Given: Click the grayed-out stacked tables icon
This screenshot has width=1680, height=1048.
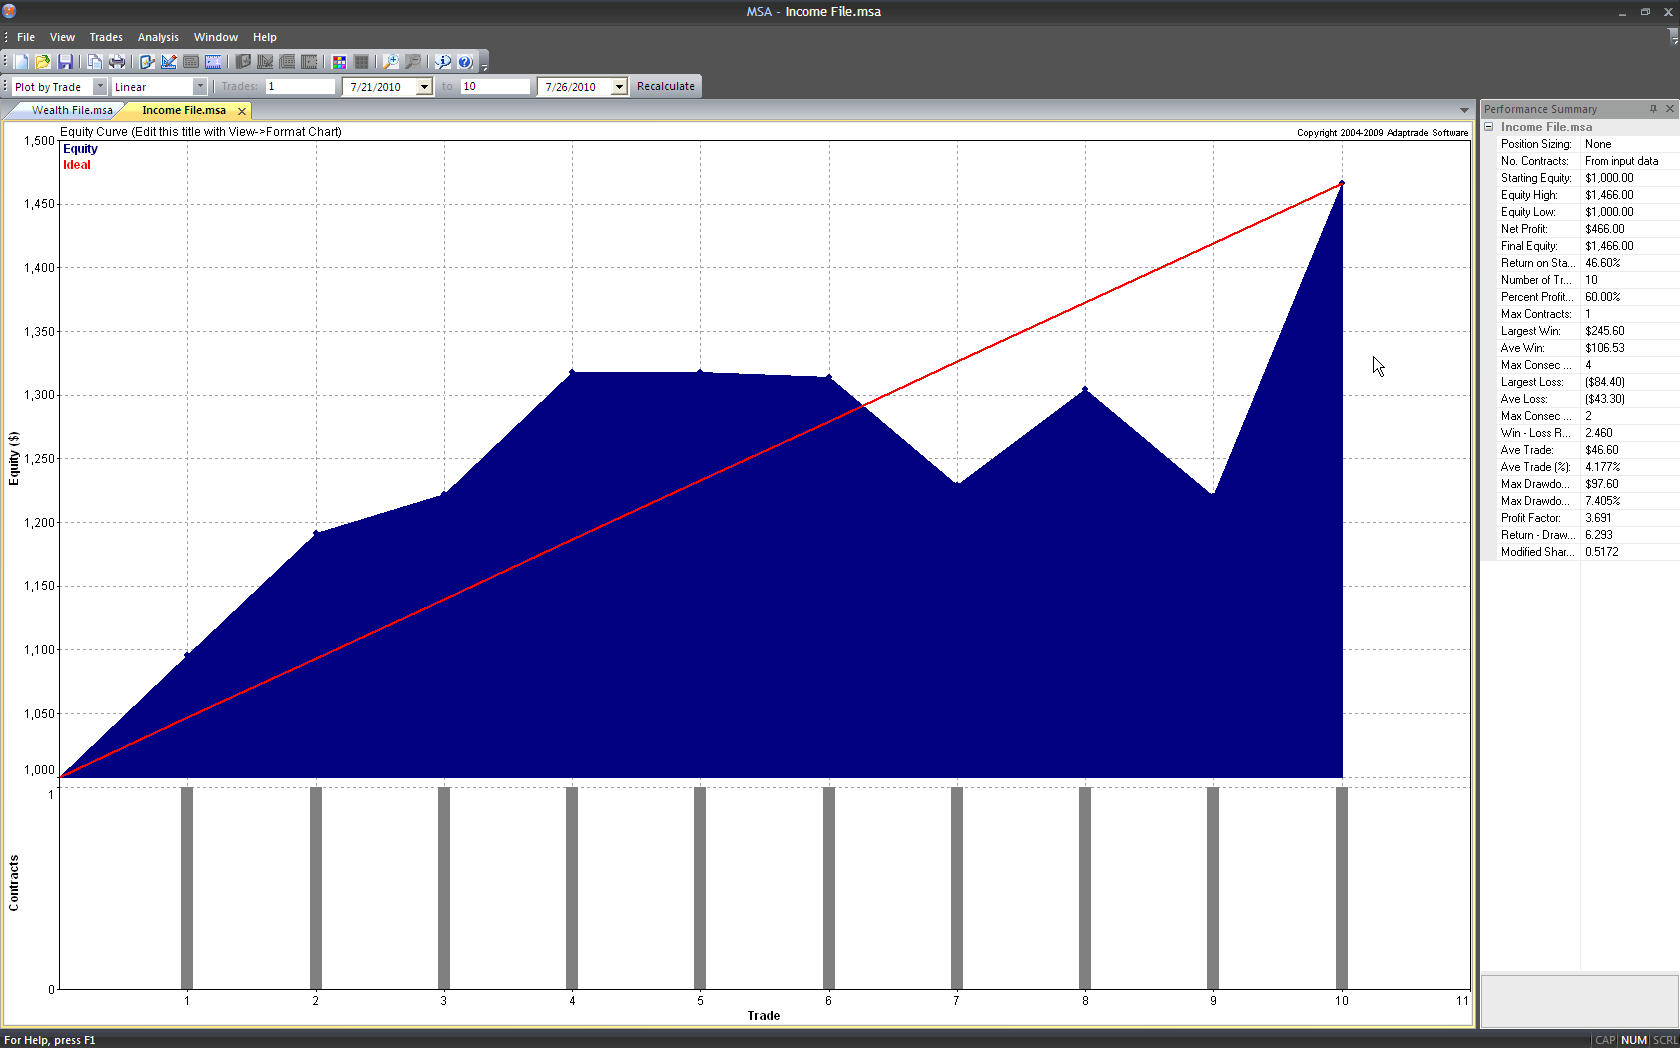Looking at the screenshot, I should [287, 62].
